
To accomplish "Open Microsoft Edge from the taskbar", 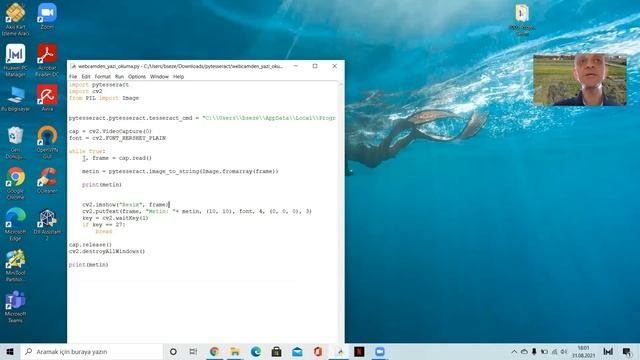I will 256,351.
